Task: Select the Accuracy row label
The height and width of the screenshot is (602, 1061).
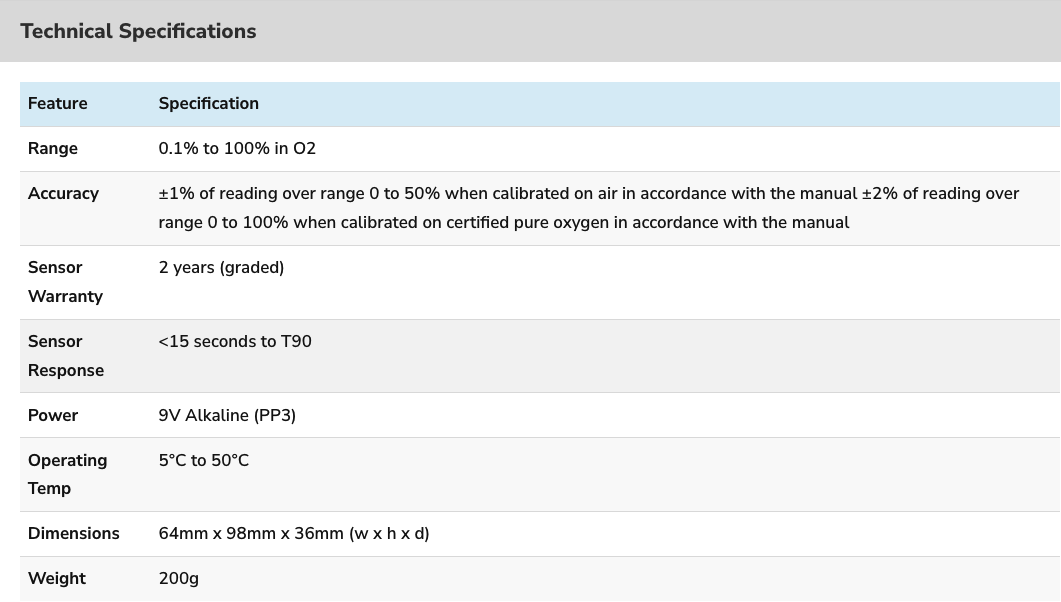Action: (x=63, y=193)
